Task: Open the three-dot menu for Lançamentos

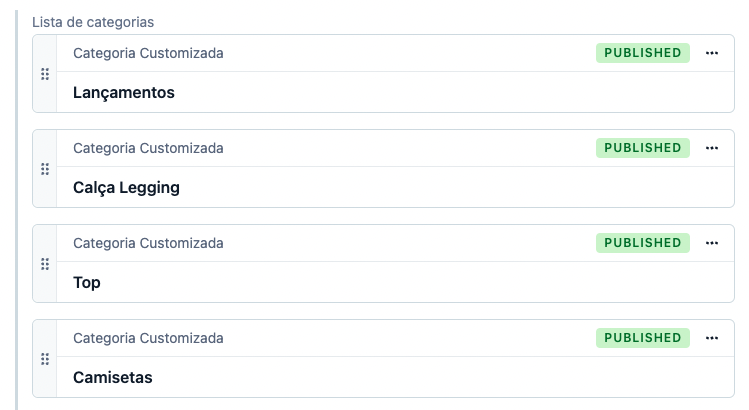Action: tap(712, 53)
